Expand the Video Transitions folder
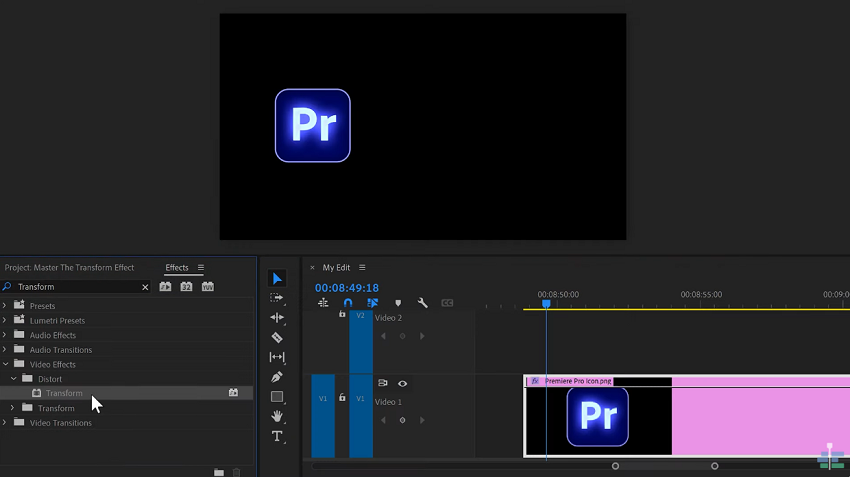This screenshot has height=477, width=850. coord(4,423)
